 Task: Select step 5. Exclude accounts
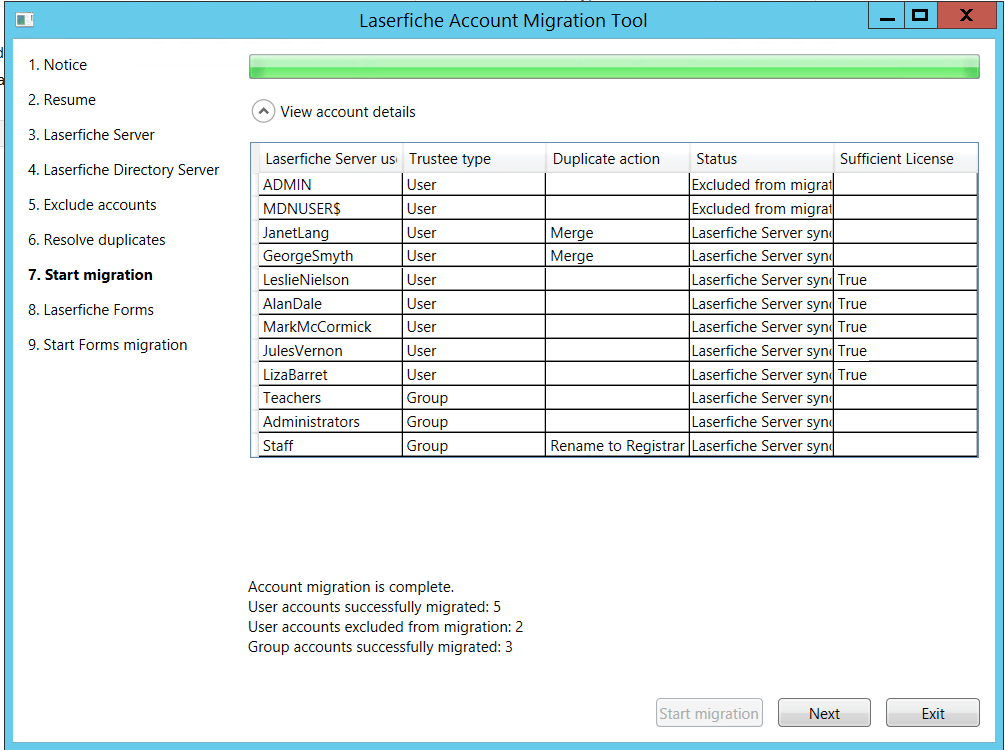click(92, 205)
